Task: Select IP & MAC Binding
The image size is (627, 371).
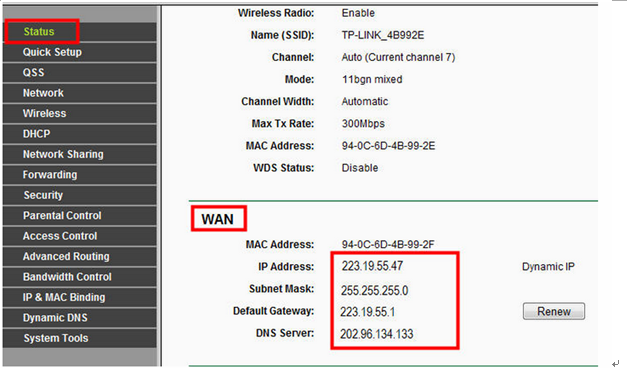Action: click(64, 297)
